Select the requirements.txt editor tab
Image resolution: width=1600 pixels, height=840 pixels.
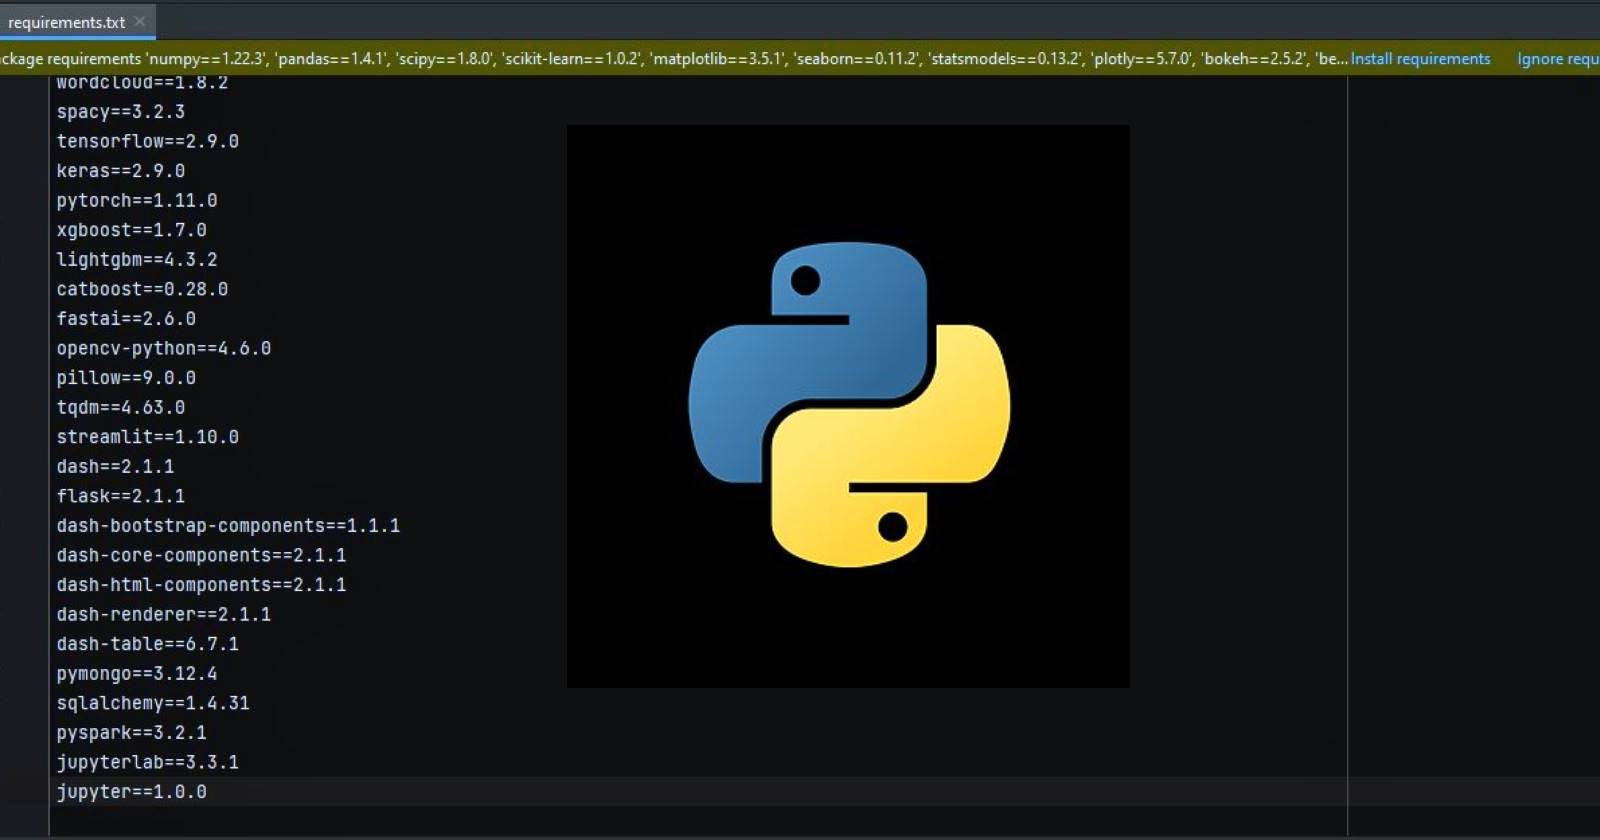click(x=66, y=22)
